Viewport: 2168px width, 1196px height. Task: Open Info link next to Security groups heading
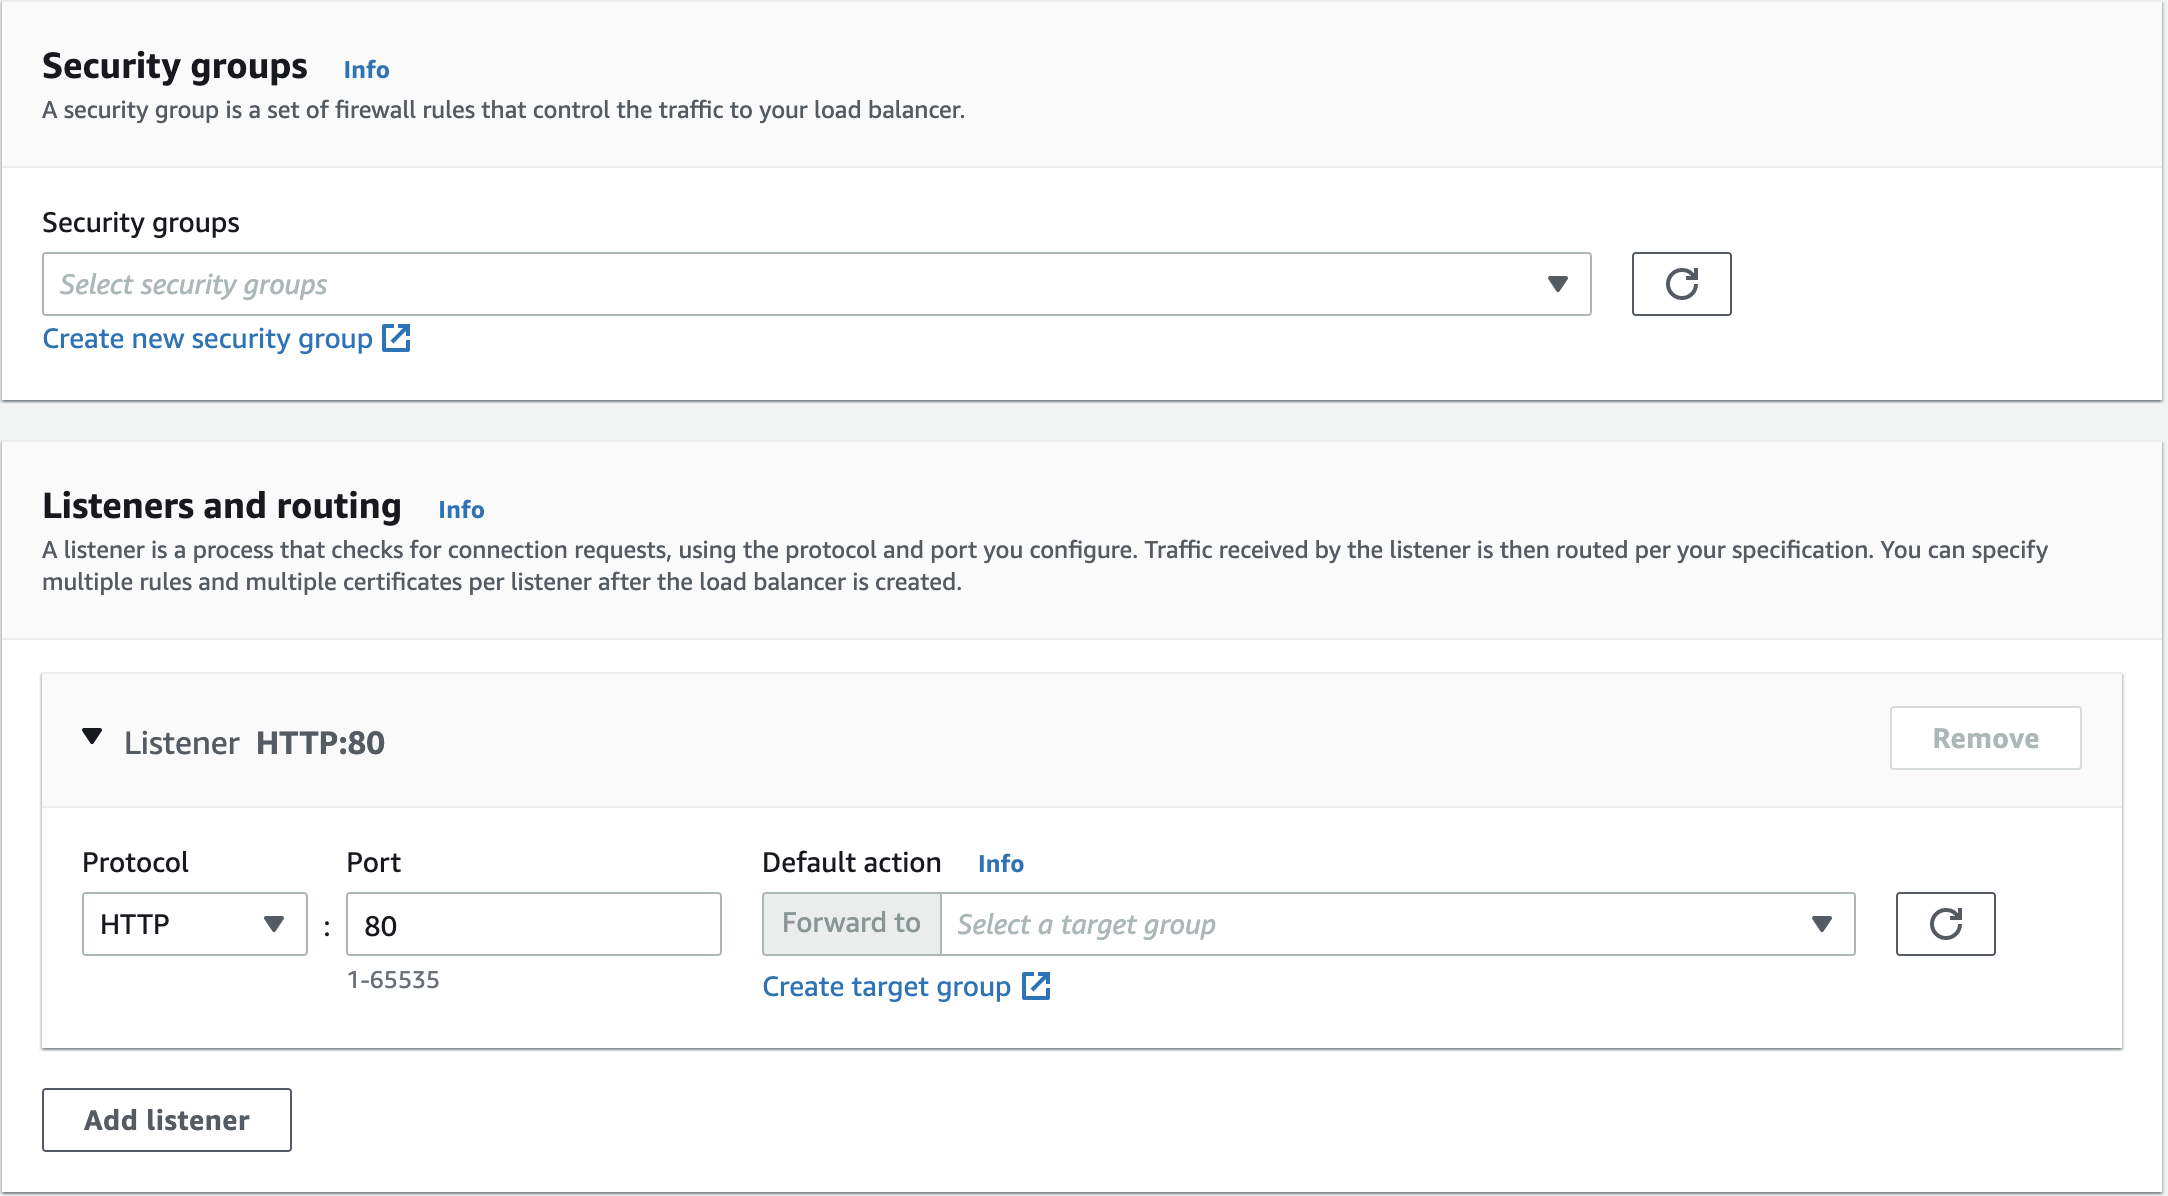(x=366, y=70)
